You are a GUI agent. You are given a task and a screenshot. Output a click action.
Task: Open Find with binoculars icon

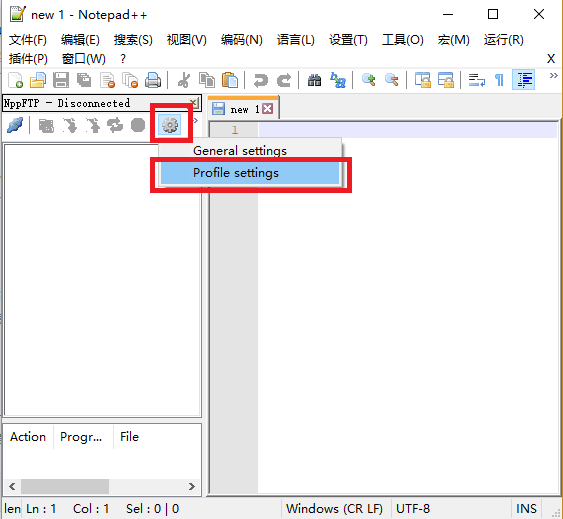pyautogui.click(x=314, y=80)
